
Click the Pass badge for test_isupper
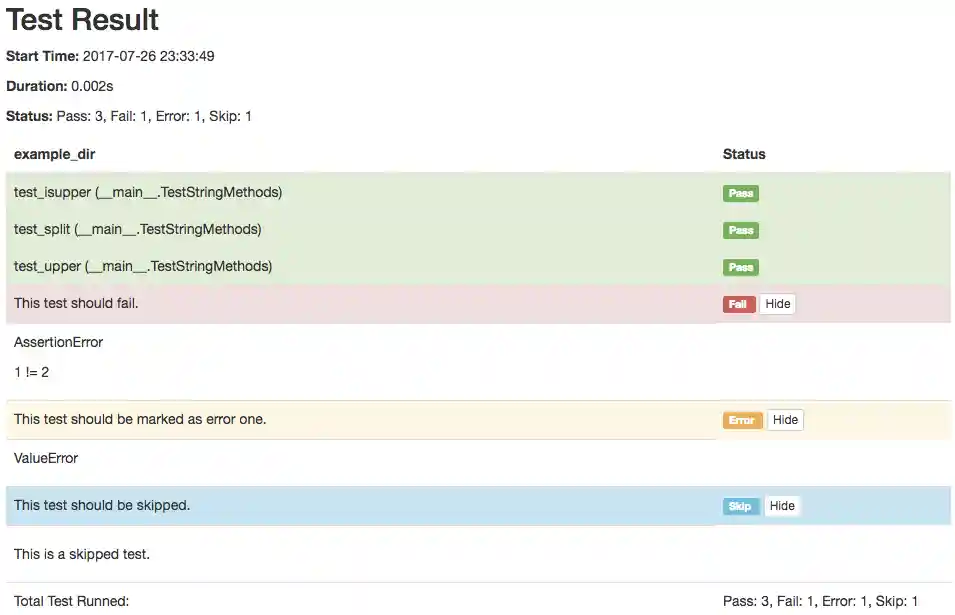coord(741,193)
